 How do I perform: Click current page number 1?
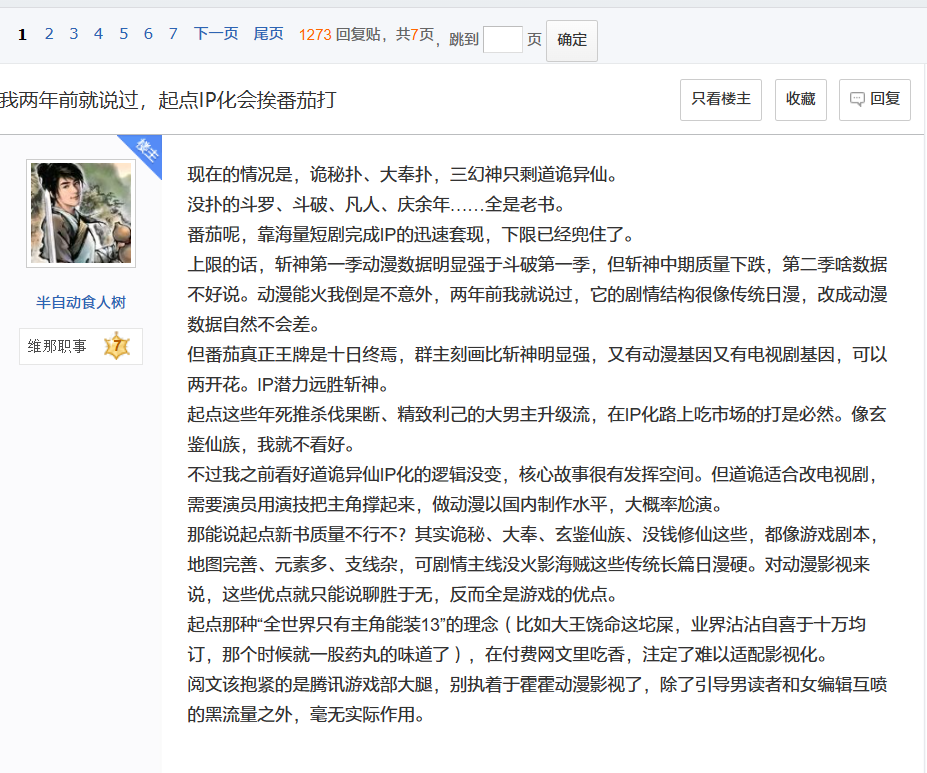coord(22,34)
